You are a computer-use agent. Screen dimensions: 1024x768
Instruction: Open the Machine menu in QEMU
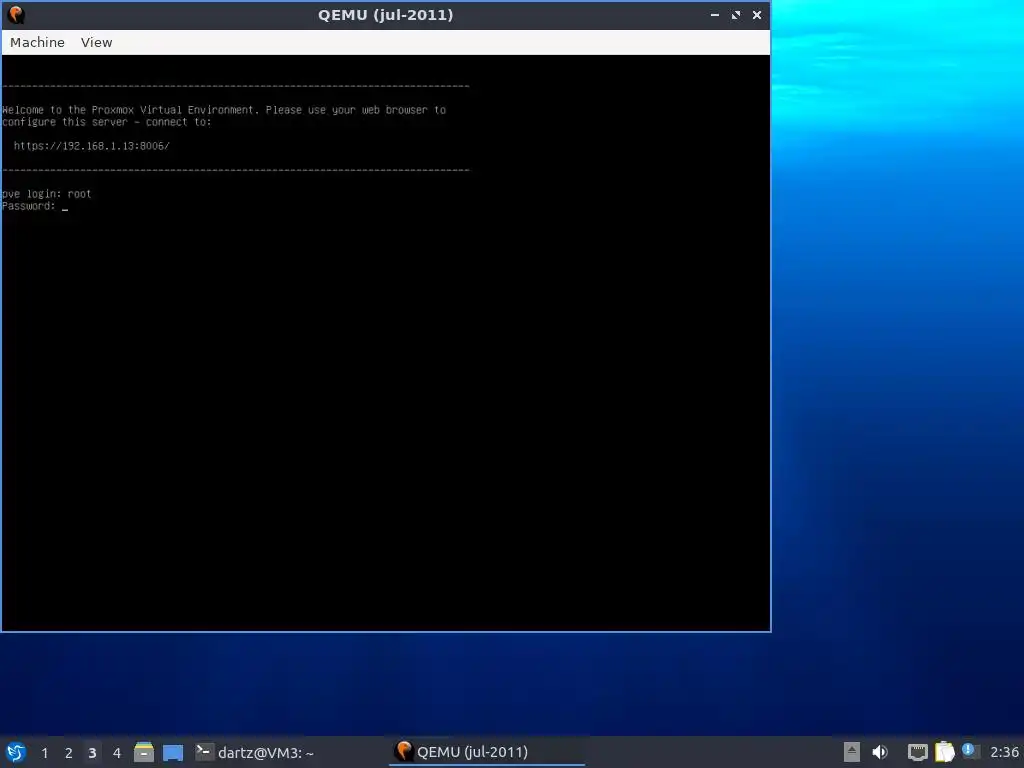click(37, 42)
